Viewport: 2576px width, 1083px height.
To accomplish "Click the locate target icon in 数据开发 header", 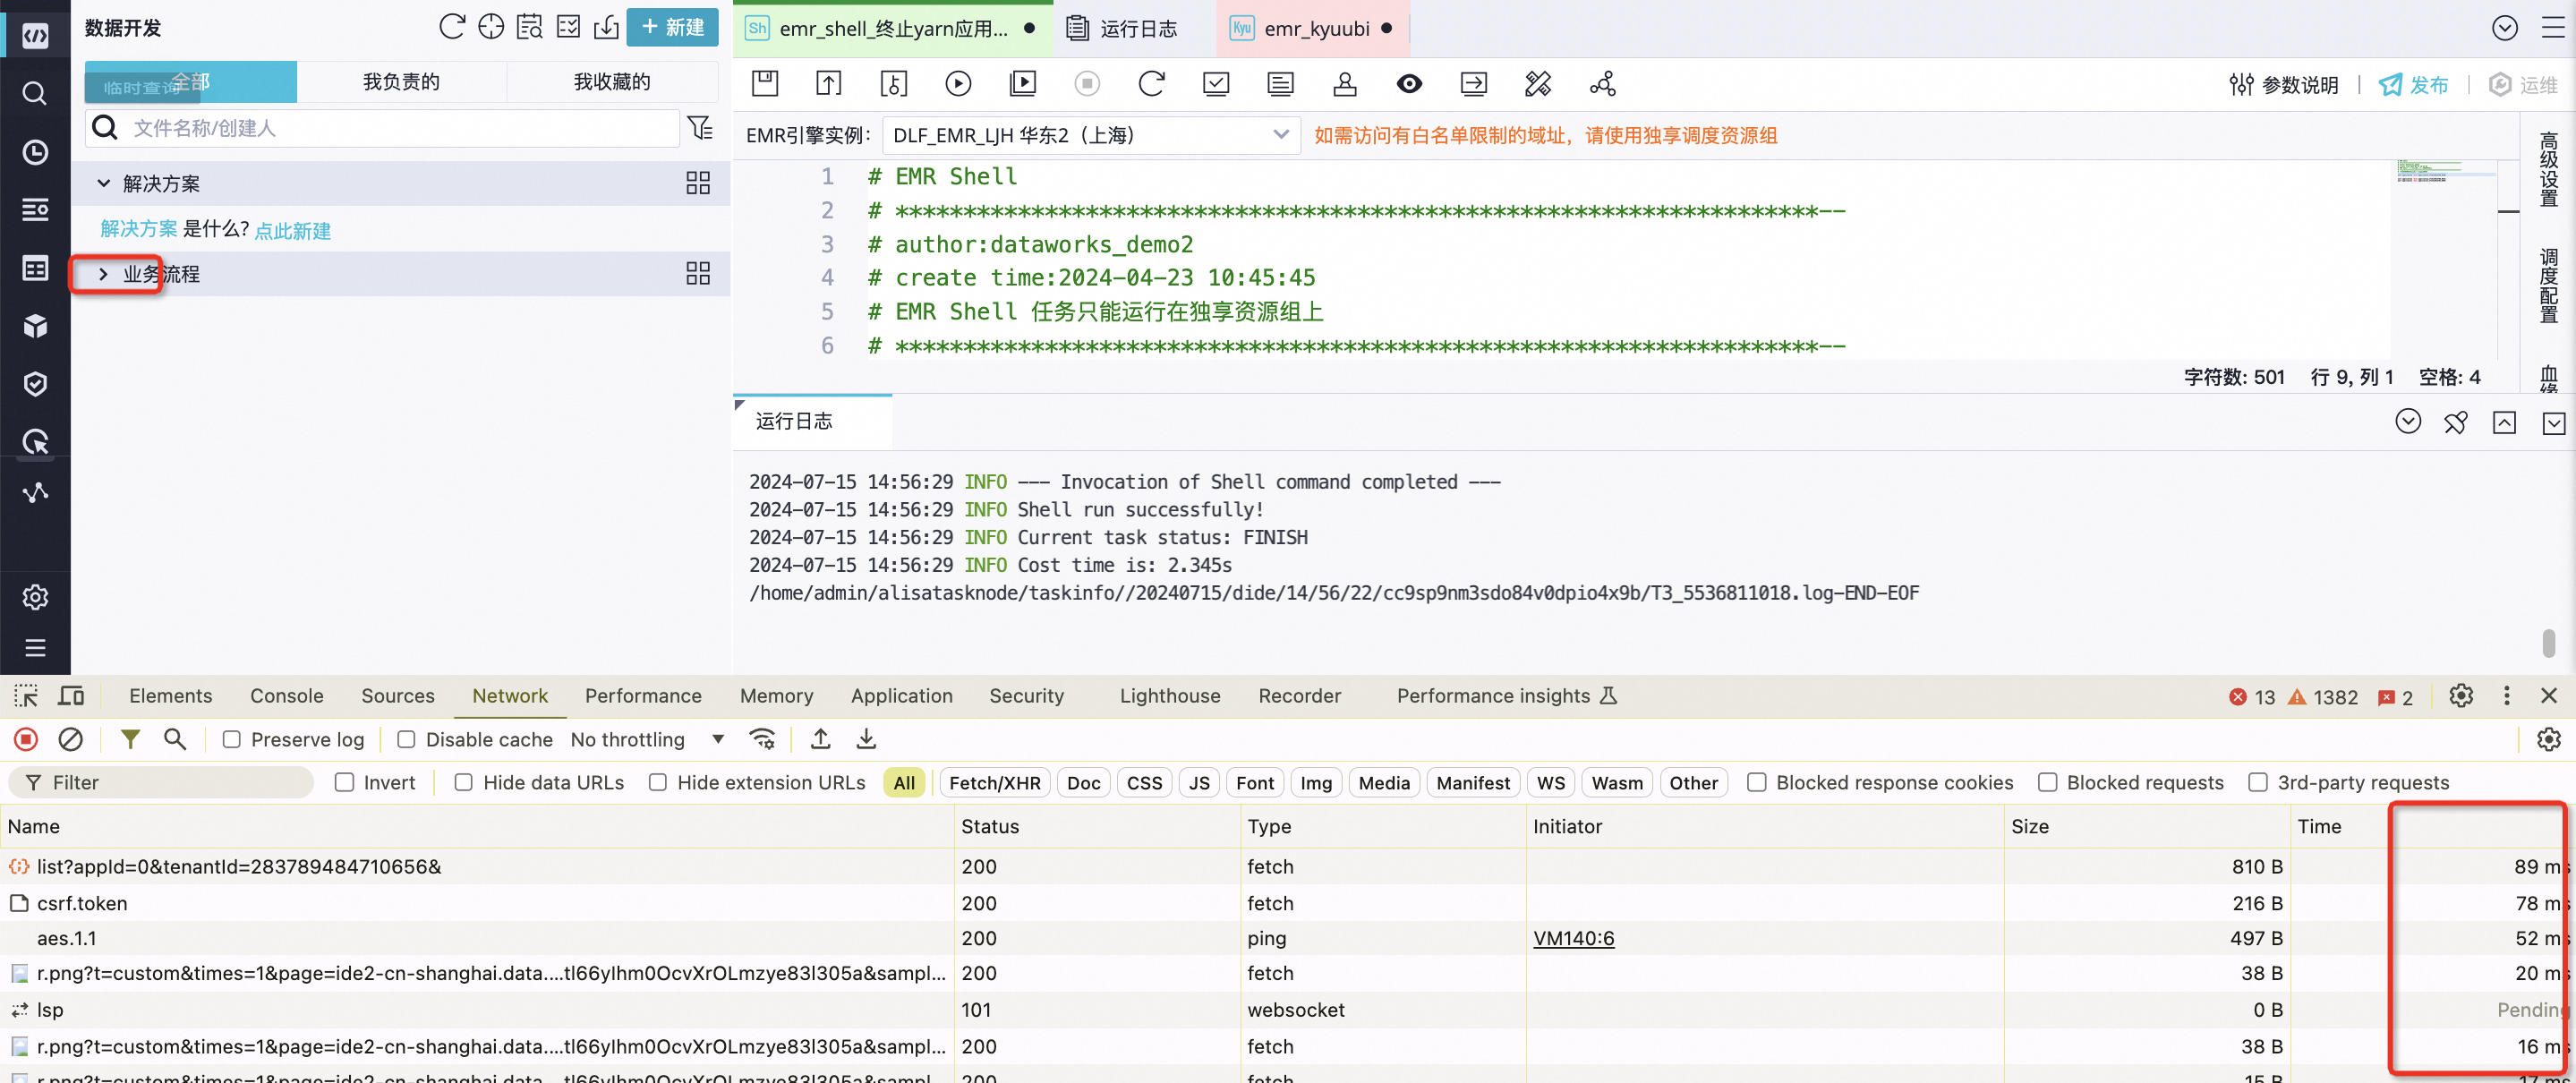I will tap(491, 27).
